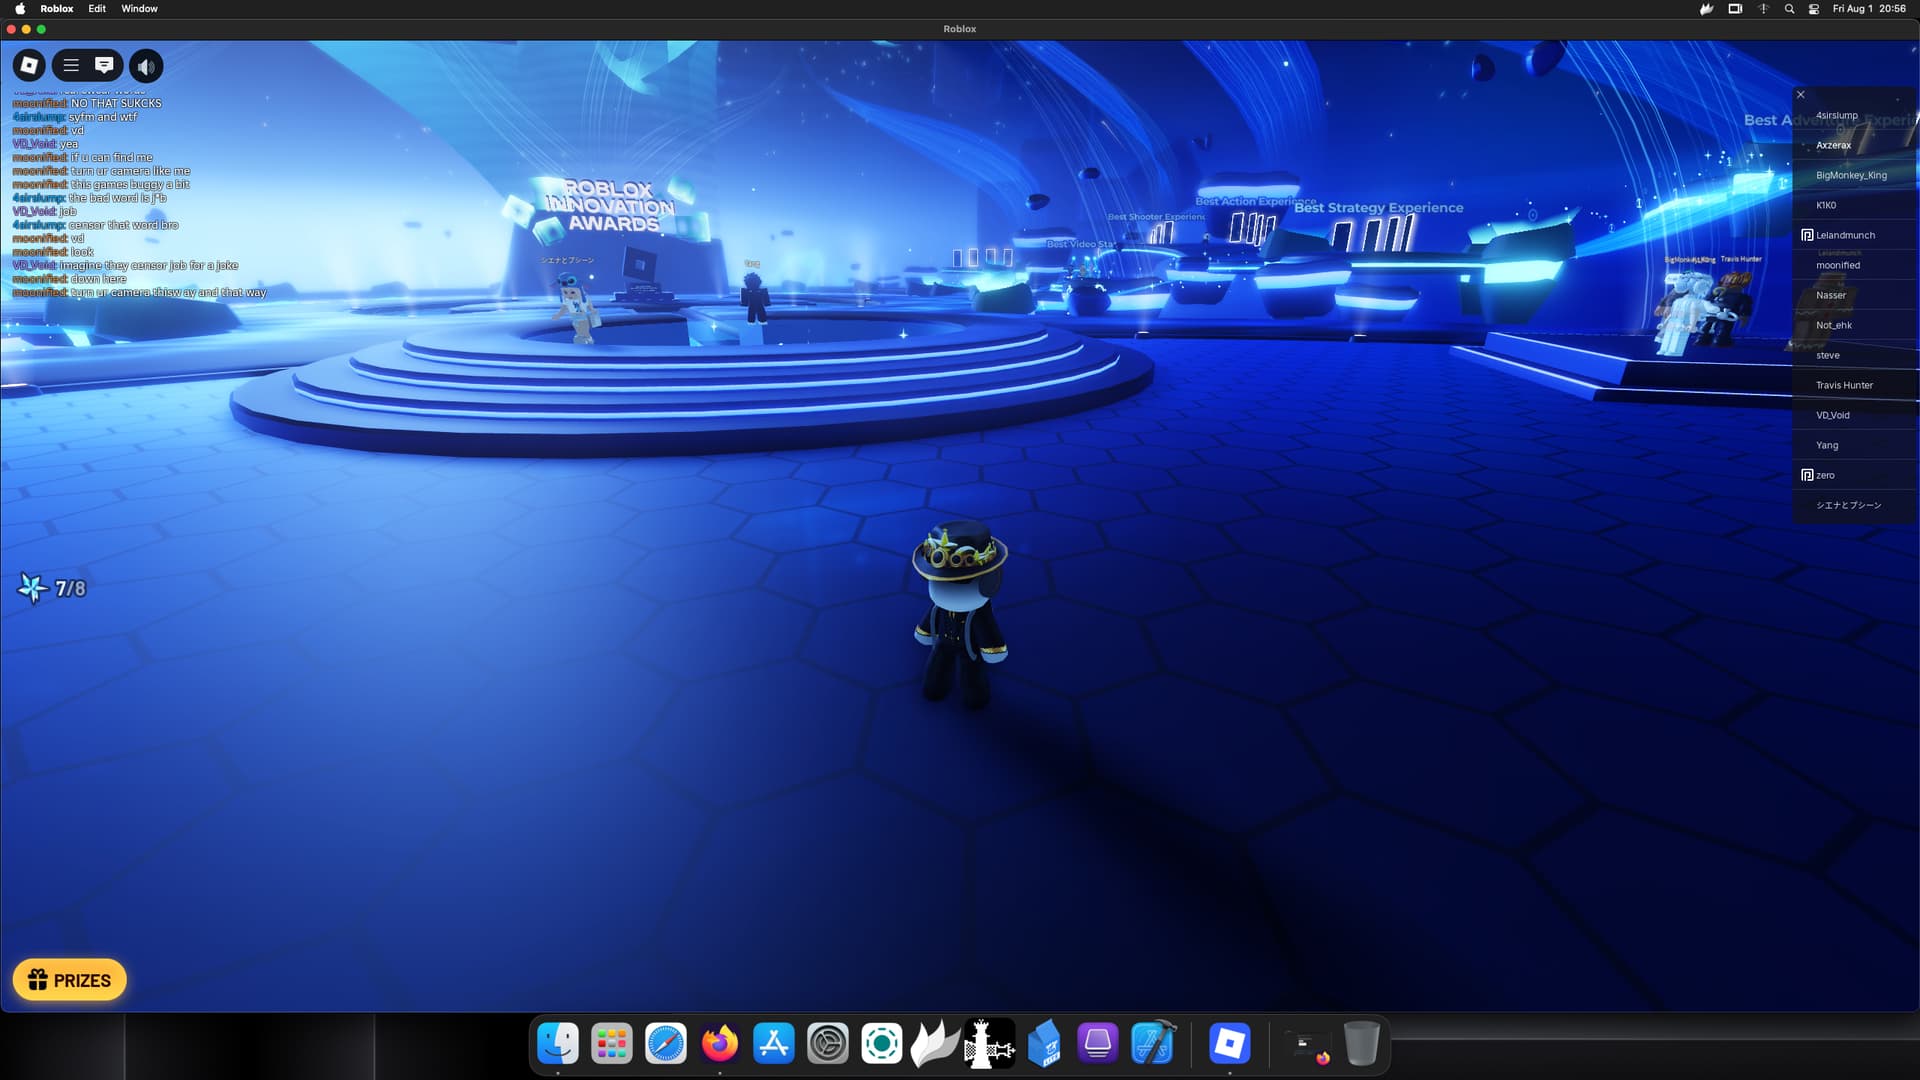The height and width of the screenshot is (1080, 1920).
Task: Open the Roblox app menu
Action: 57,8
